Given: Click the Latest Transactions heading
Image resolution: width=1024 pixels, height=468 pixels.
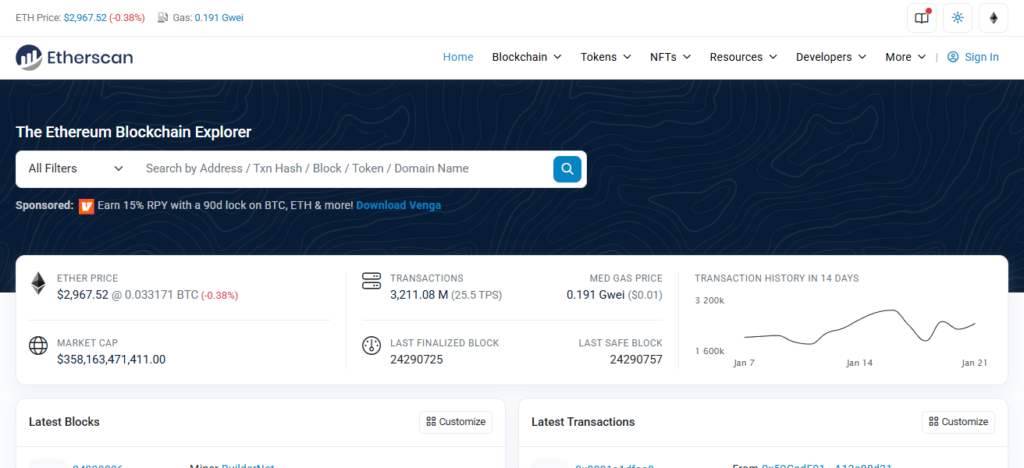Looking at the screenshot, I should (583, 422).
